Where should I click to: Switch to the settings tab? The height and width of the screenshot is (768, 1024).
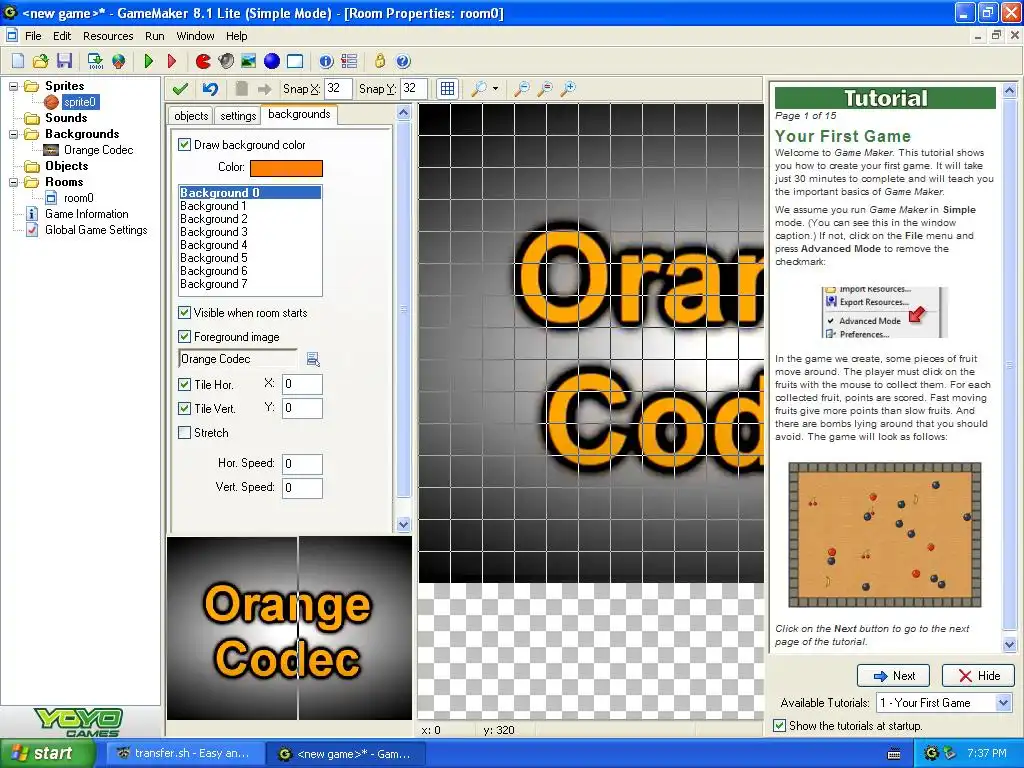click(238, 116)
